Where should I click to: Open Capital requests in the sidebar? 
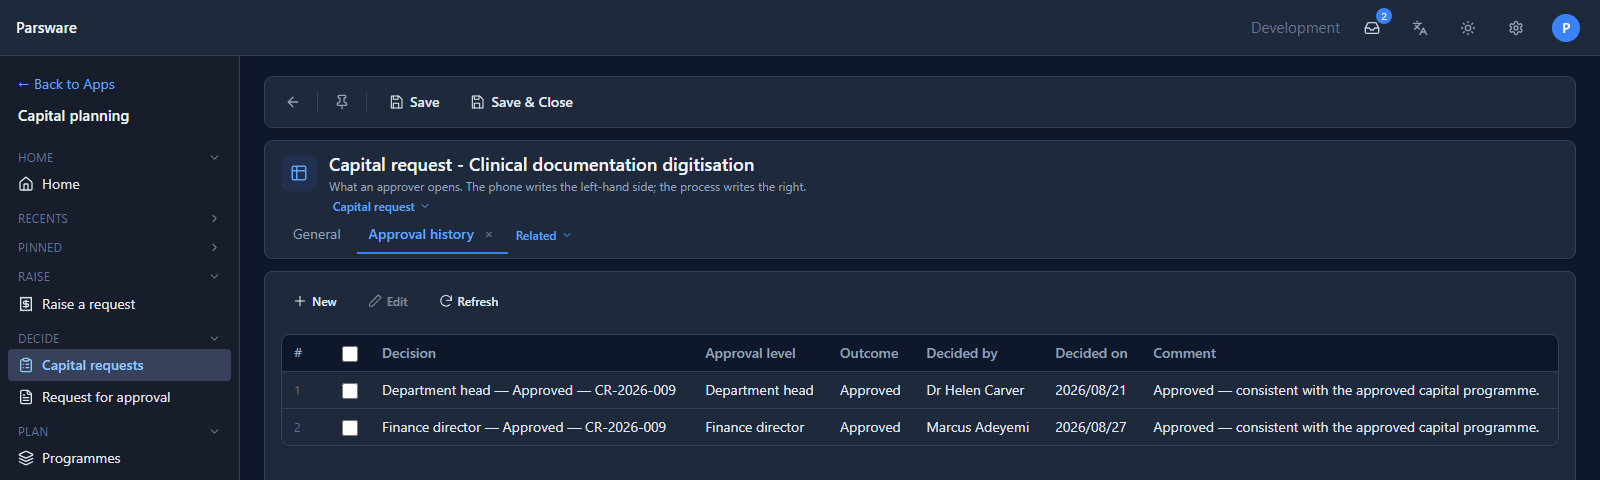click(119, 365)
